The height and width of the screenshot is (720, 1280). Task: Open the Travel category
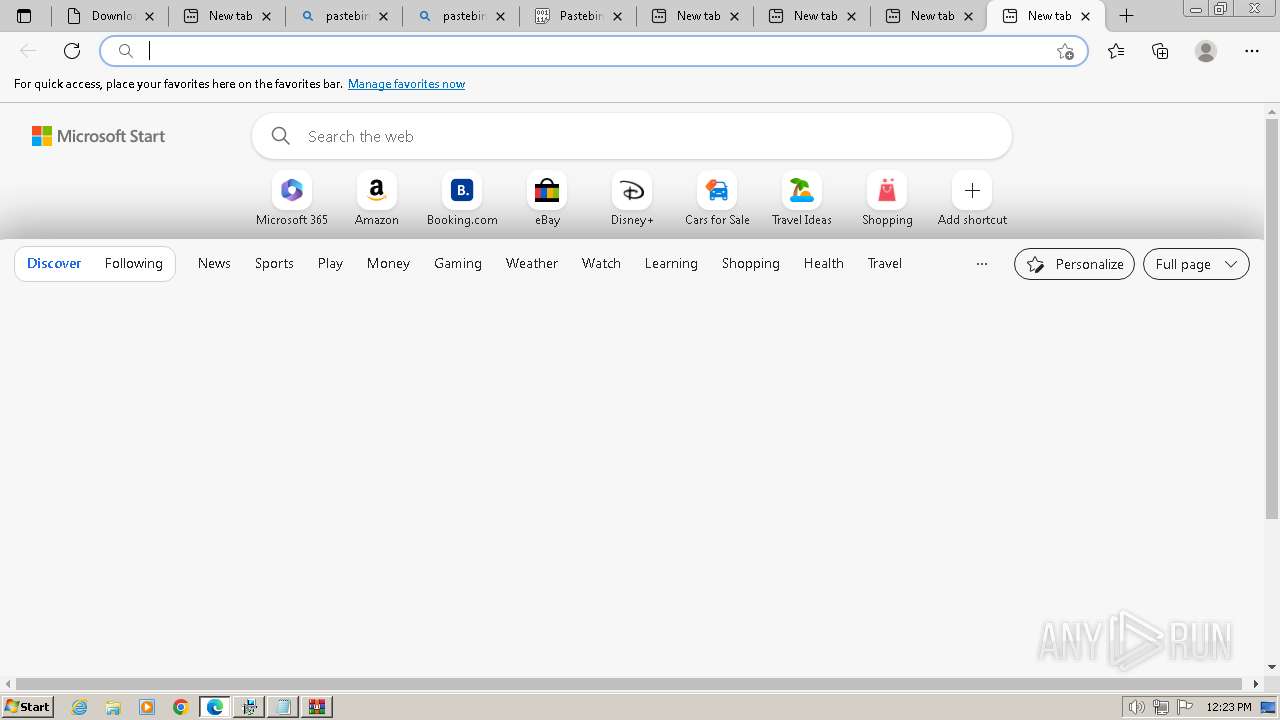coord(885,263)
